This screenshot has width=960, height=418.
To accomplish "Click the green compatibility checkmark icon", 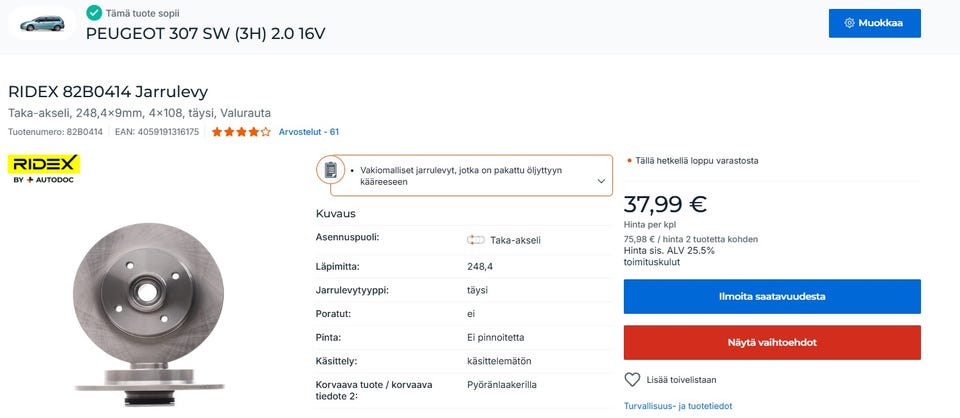I will click(x=94, y=12).
